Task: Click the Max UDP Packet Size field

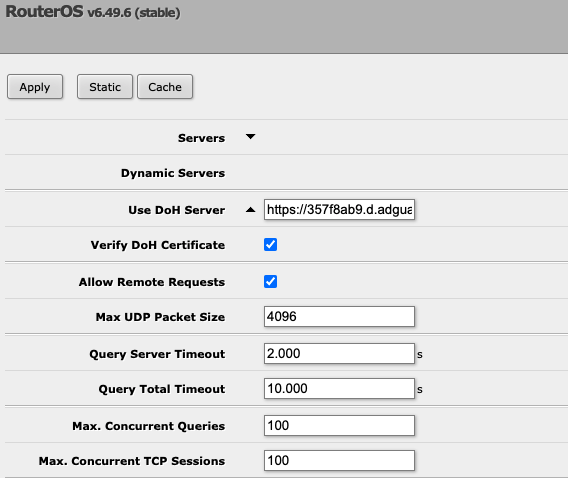Action: [339, 316]
